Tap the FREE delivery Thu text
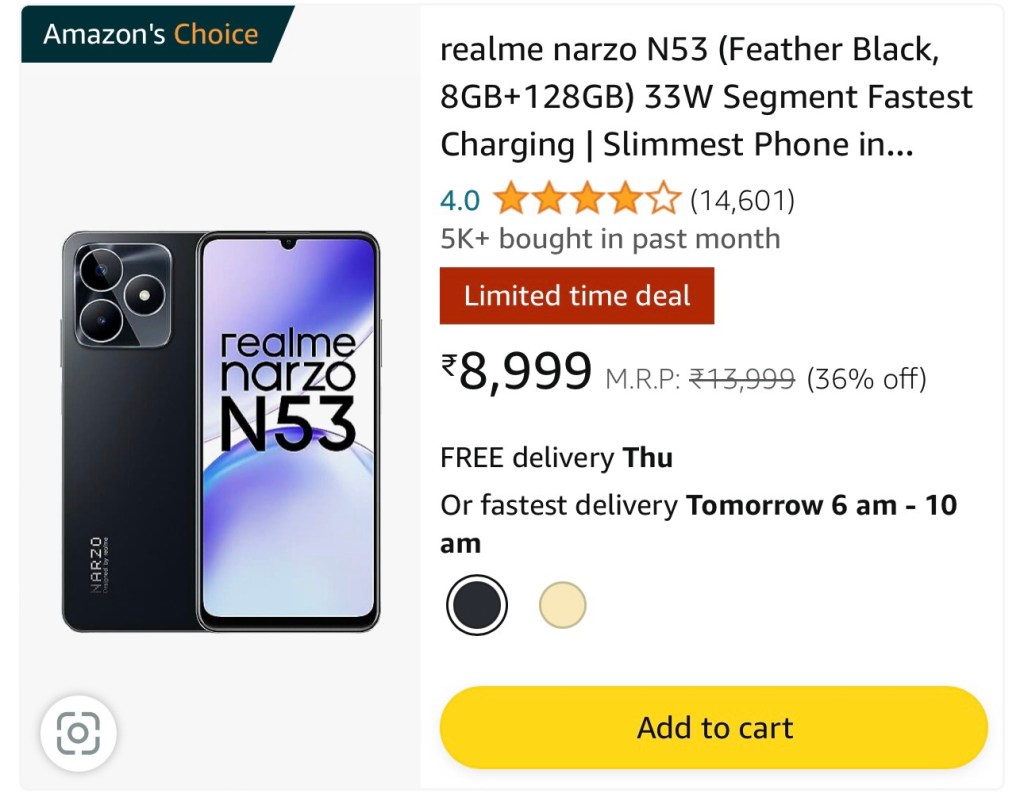1024x797 pixels. [x=556, y=458]
